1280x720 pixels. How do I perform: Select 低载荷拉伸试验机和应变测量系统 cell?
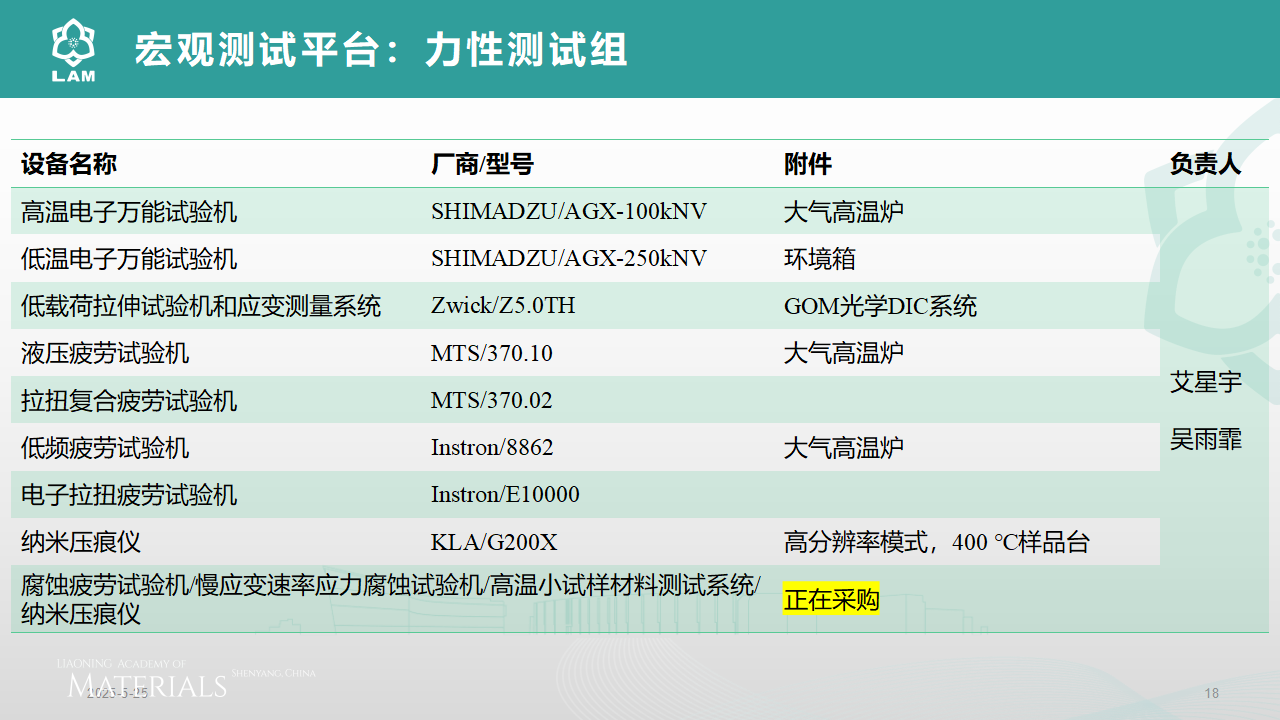(x=201, y=306)
